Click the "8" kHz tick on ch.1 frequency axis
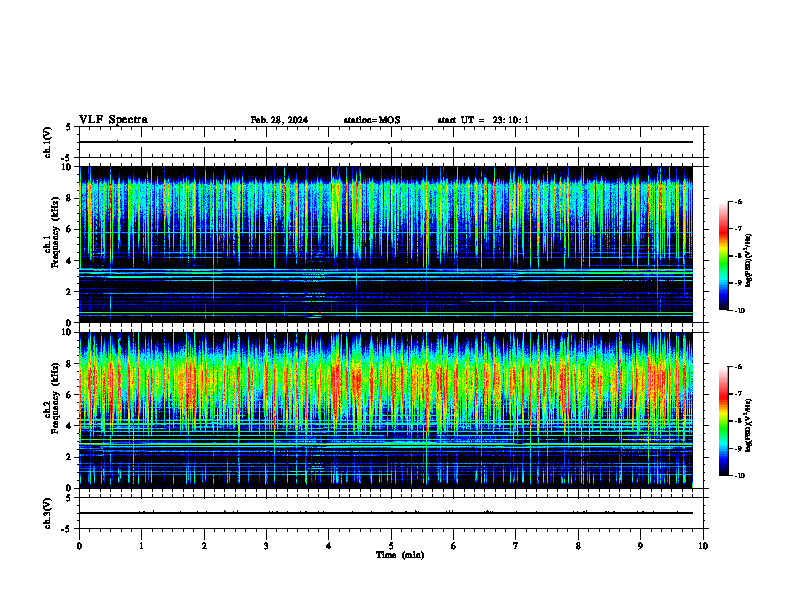This screenshot has width=792, height=612. click(x=70, y=198)
